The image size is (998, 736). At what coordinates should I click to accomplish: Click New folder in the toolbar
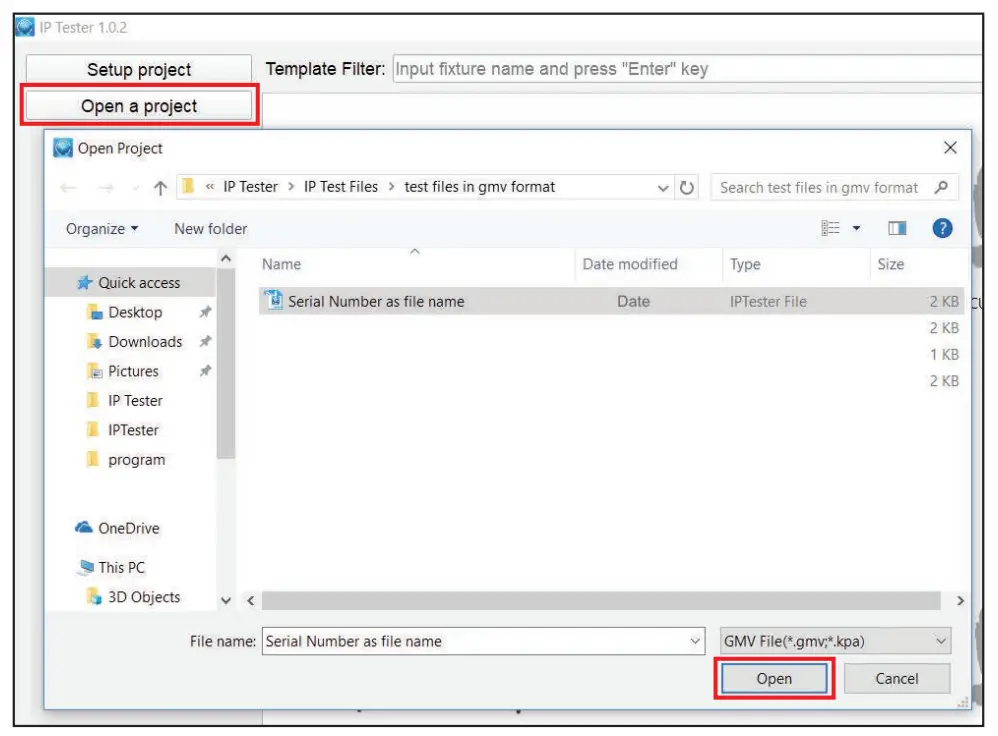pyautogui.click(x=210, y=228)
